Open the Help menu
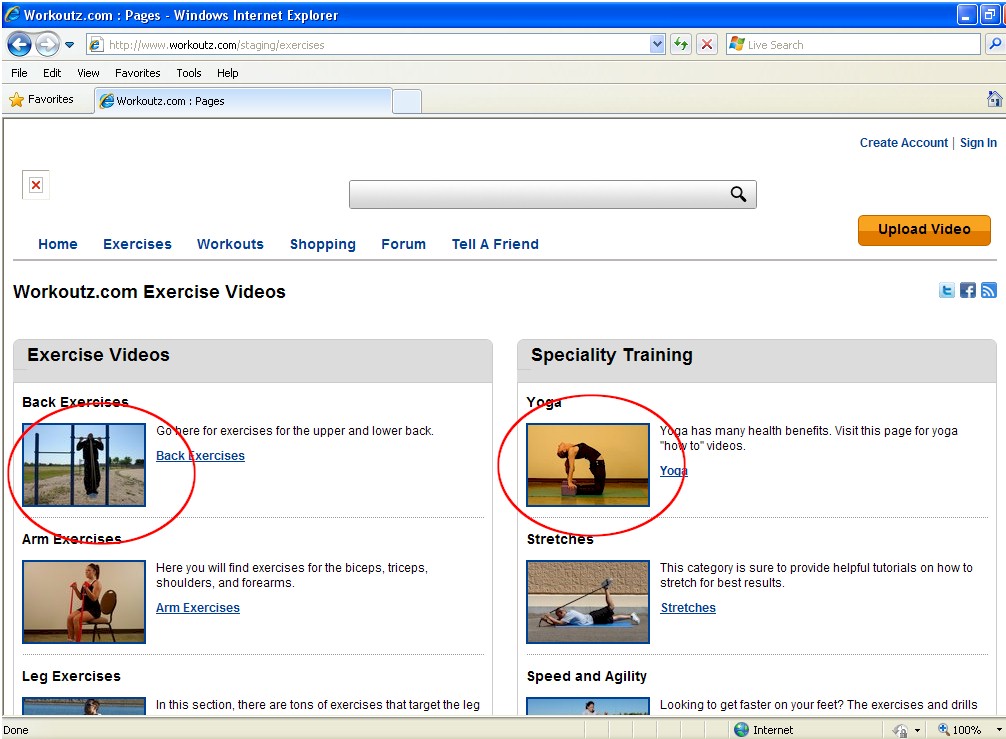Viewport: 1006px width, 739px height. click(x=227, y=73)
